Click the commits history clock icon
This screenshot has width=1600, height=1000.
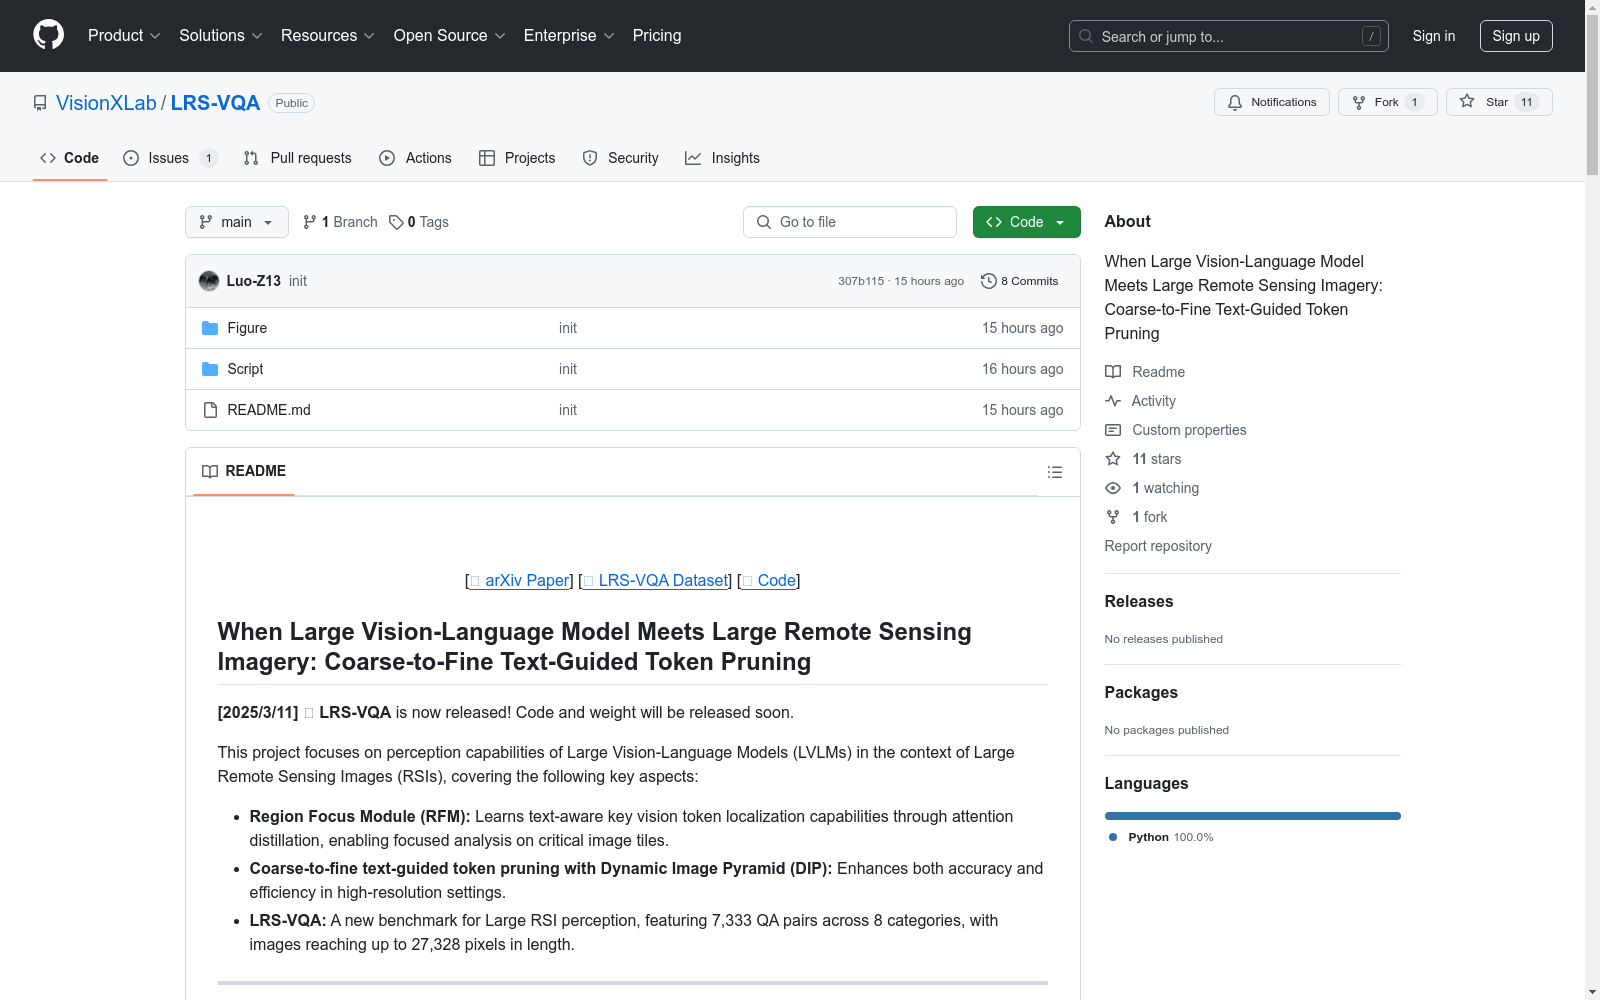point(989,281)
